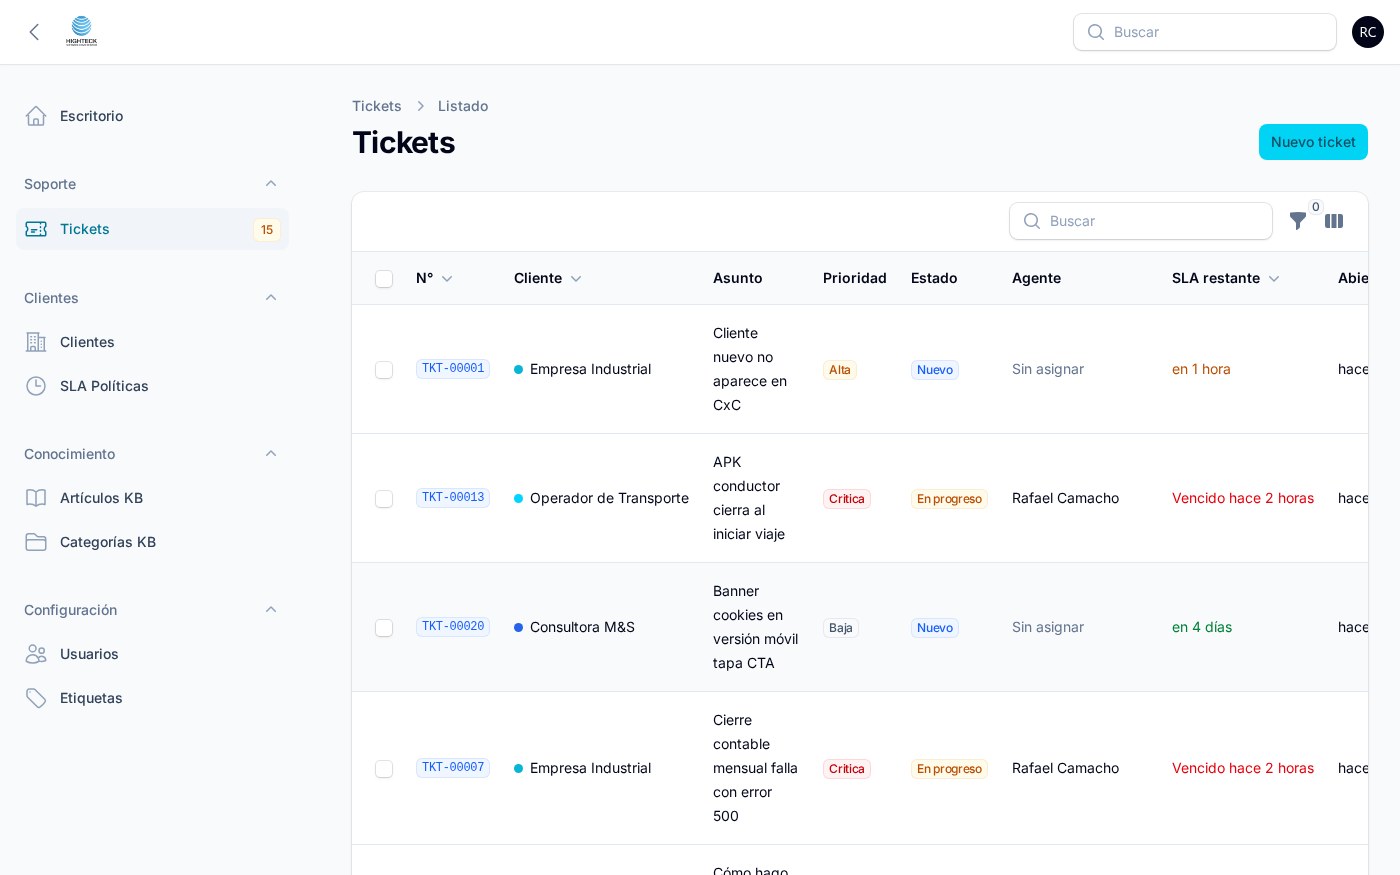This screenshot has width=1400, height=875.
Task: Click the Clientes building icon
Action: pyautogui.click(x=36, y=342)
